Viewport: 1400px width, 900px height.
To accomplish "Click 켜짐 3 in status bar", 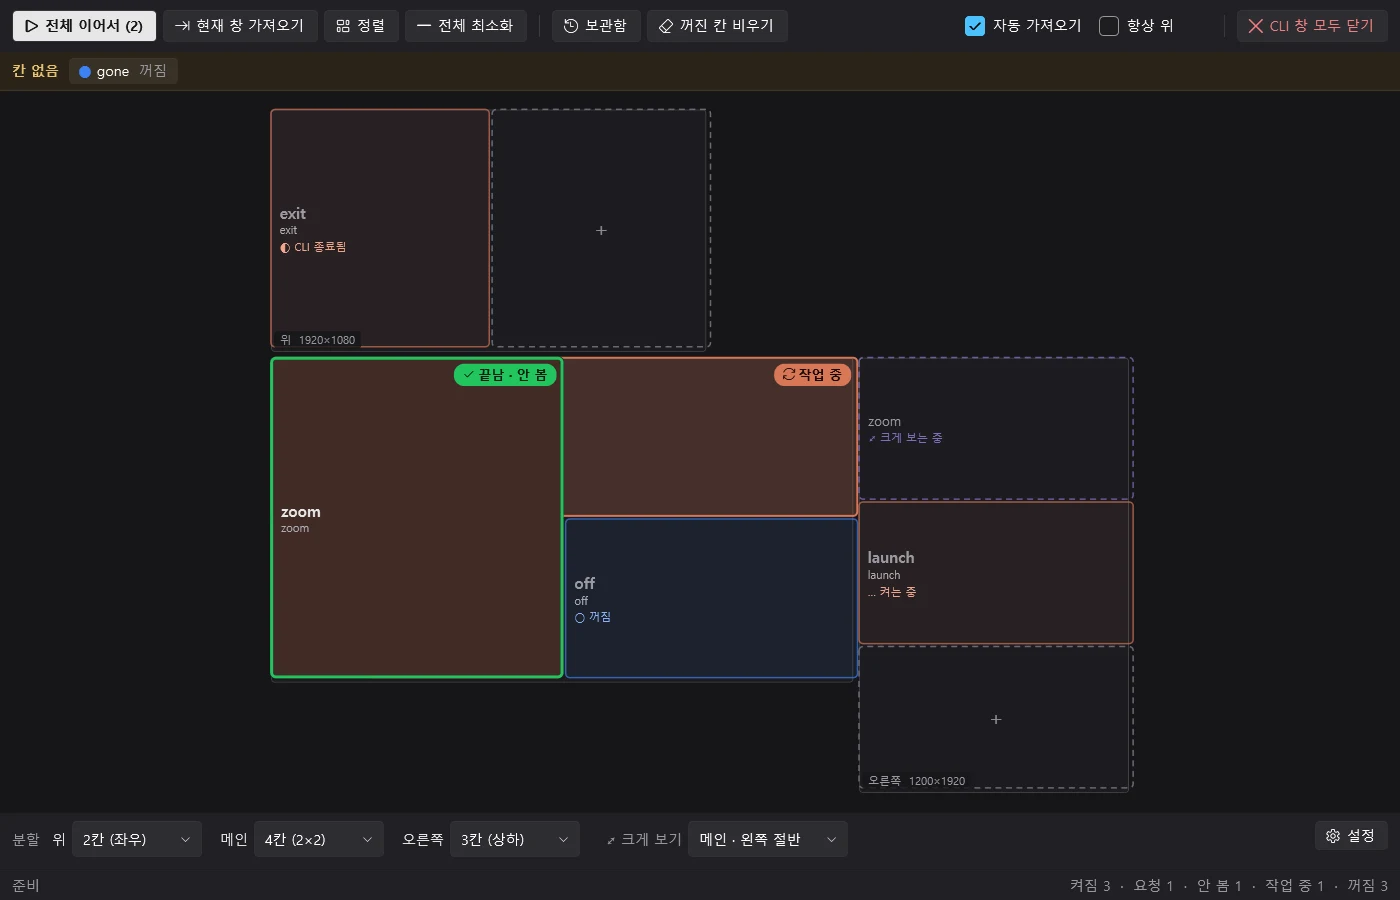I will pyautogui.click(x=1090, y=886).
